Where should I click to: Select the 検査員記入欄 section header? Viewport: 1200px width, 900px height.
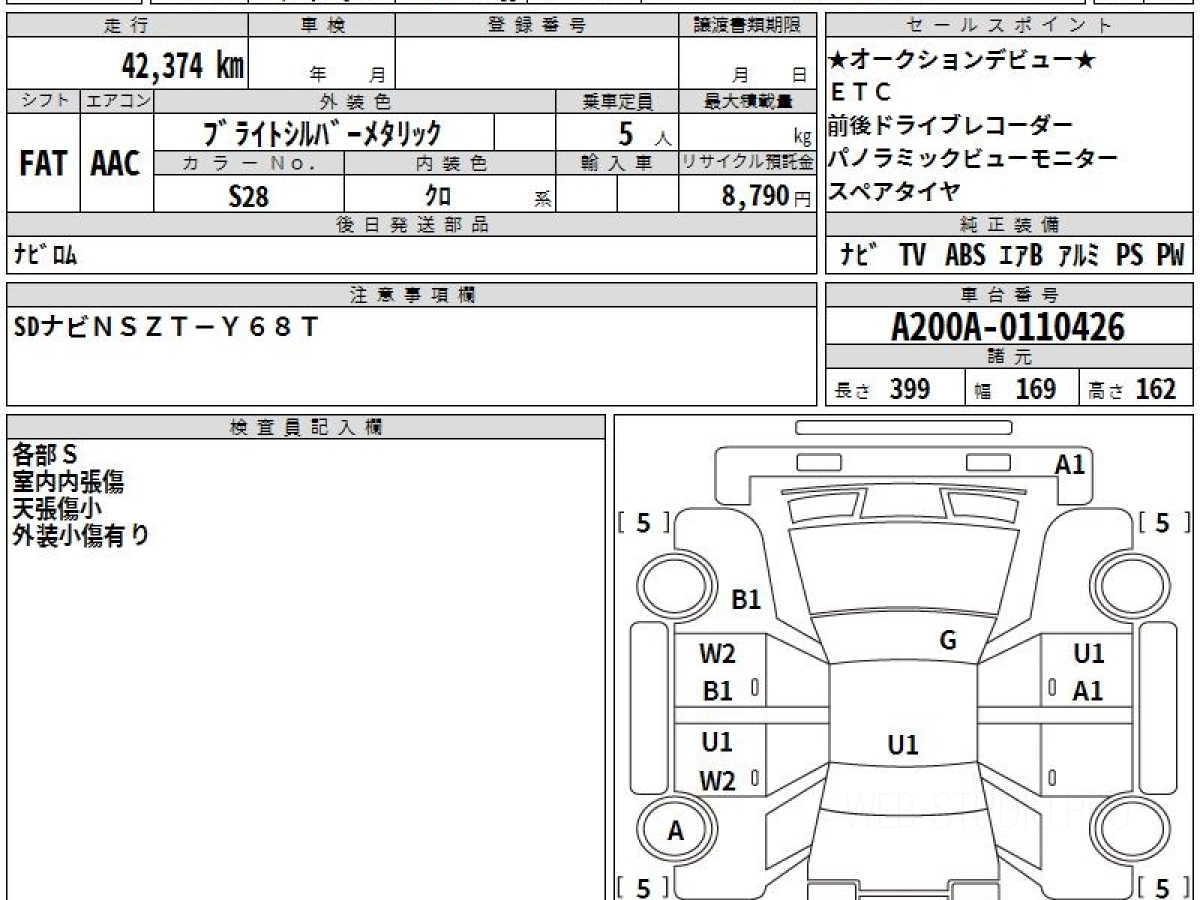tap(306, 427)
